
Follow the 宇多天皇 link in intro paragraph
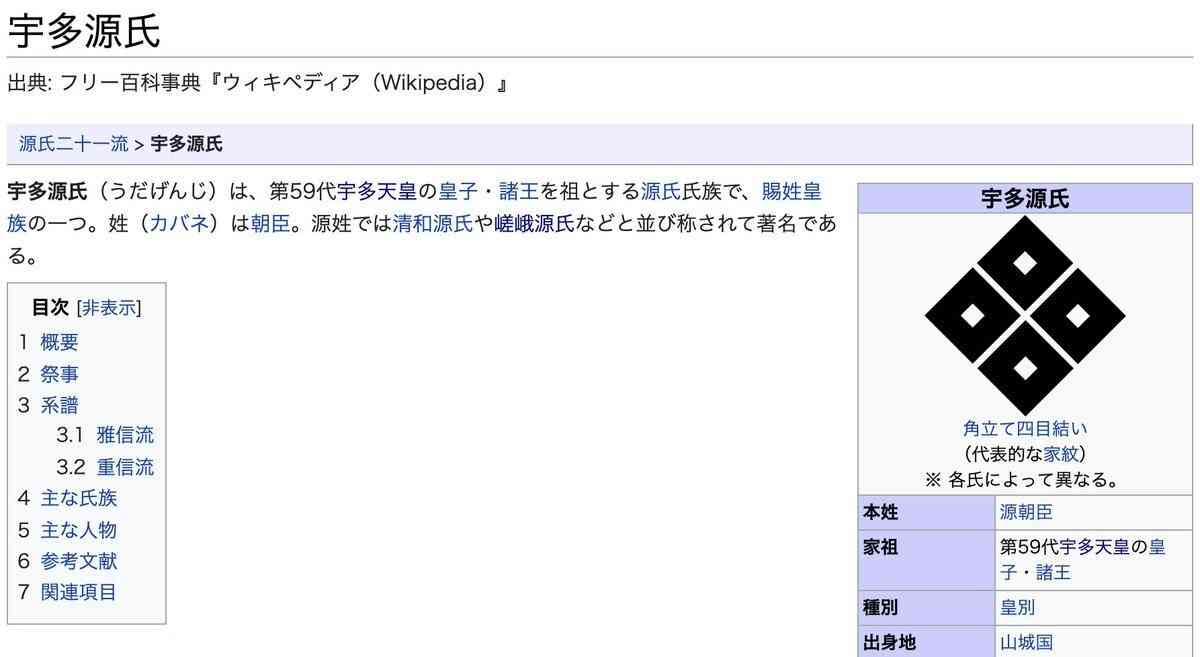click(376, 192)
